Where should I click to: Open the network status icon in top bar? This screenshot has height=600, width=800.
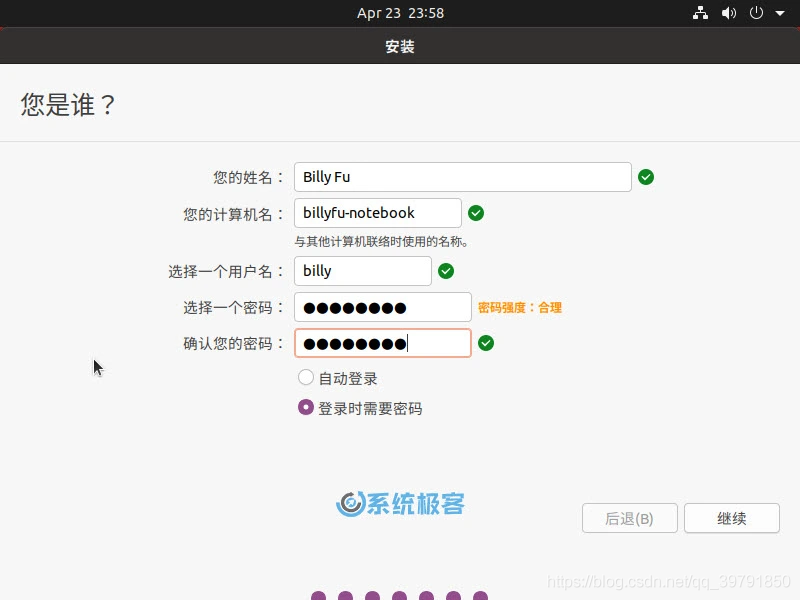point(700,13)
